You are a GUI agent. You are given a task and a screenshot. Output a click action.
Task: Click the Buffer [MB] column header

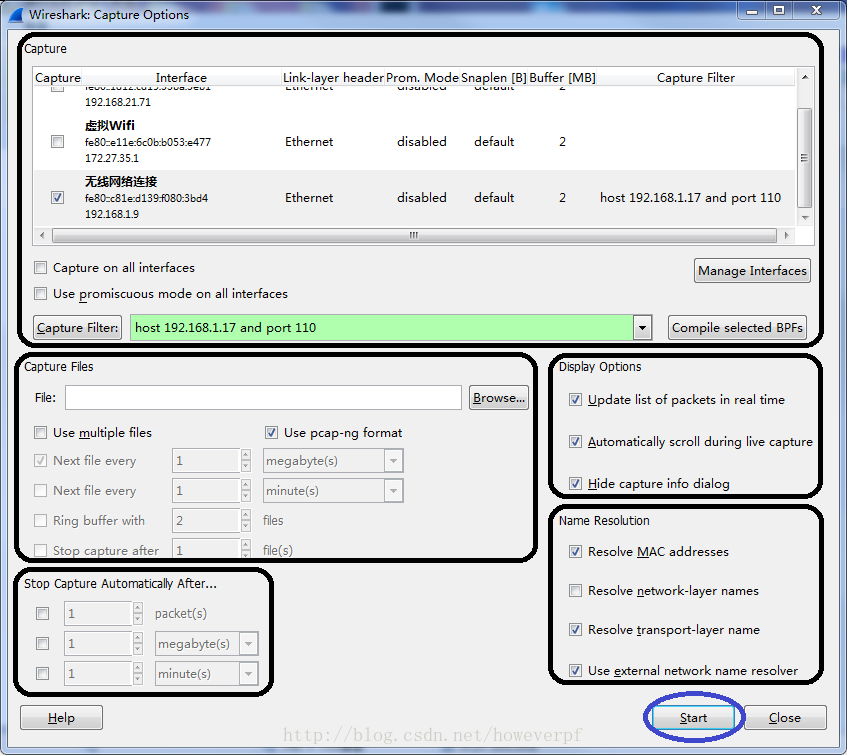click(x=562, y=78)
